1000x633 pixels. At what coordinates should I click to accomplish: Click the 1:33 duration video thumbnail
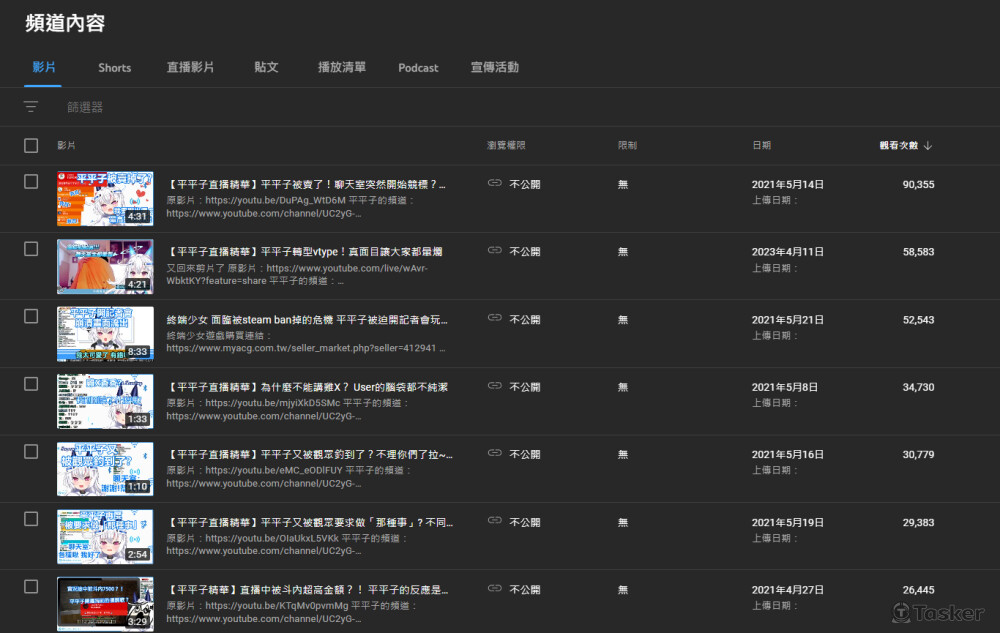(x=105, y=401)
